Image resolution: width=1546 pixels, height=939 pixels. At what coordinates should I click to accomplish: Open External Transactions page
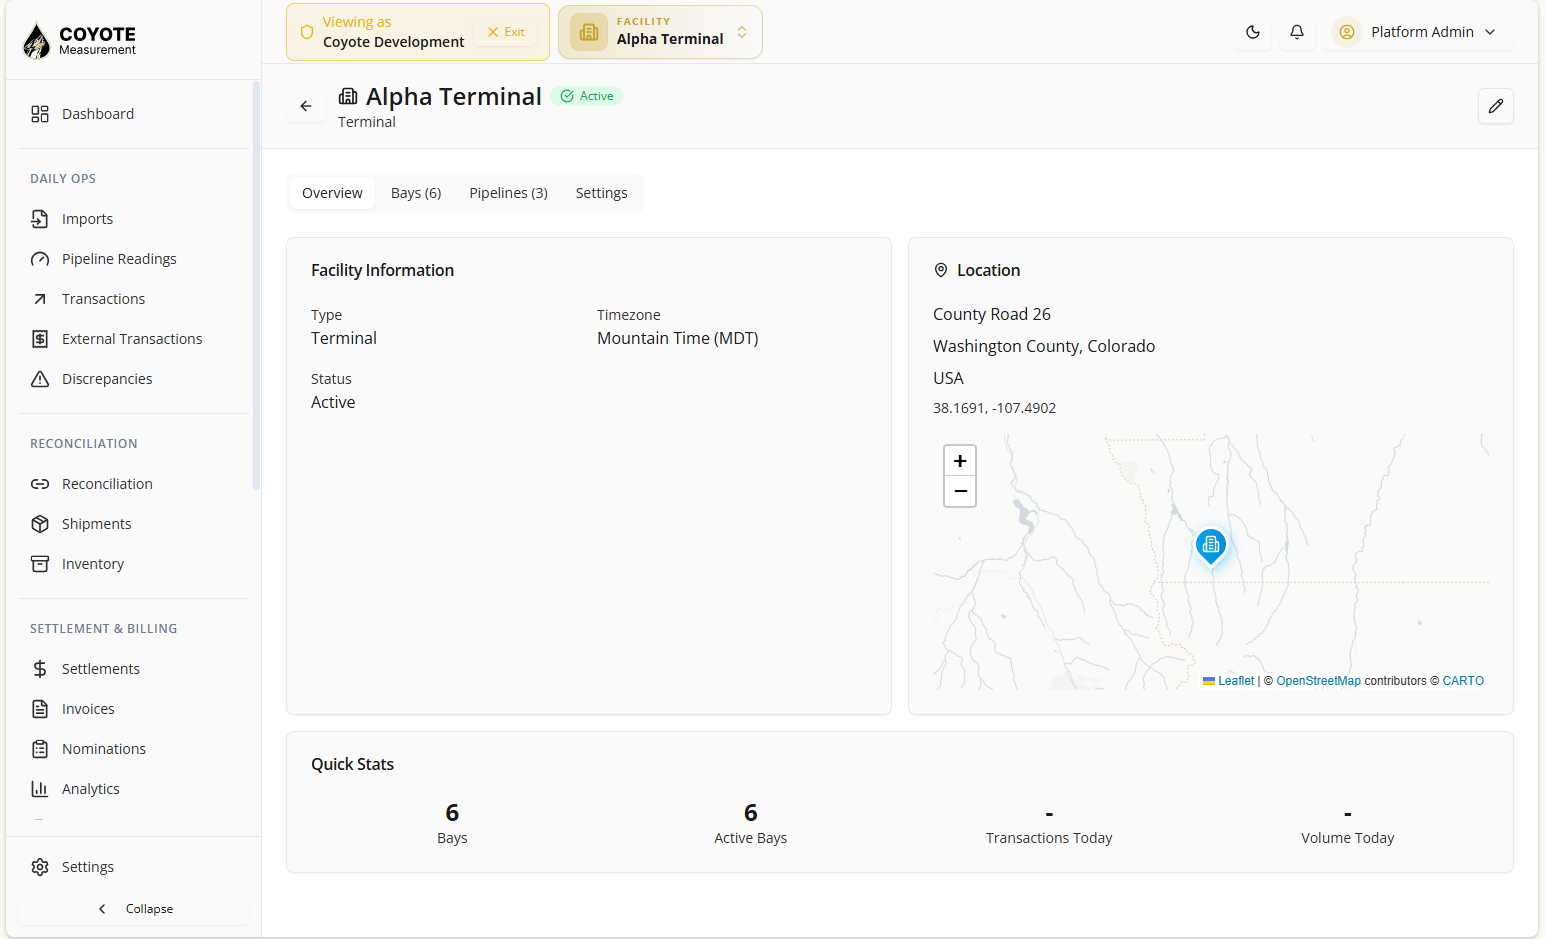(x=132, y=339)
